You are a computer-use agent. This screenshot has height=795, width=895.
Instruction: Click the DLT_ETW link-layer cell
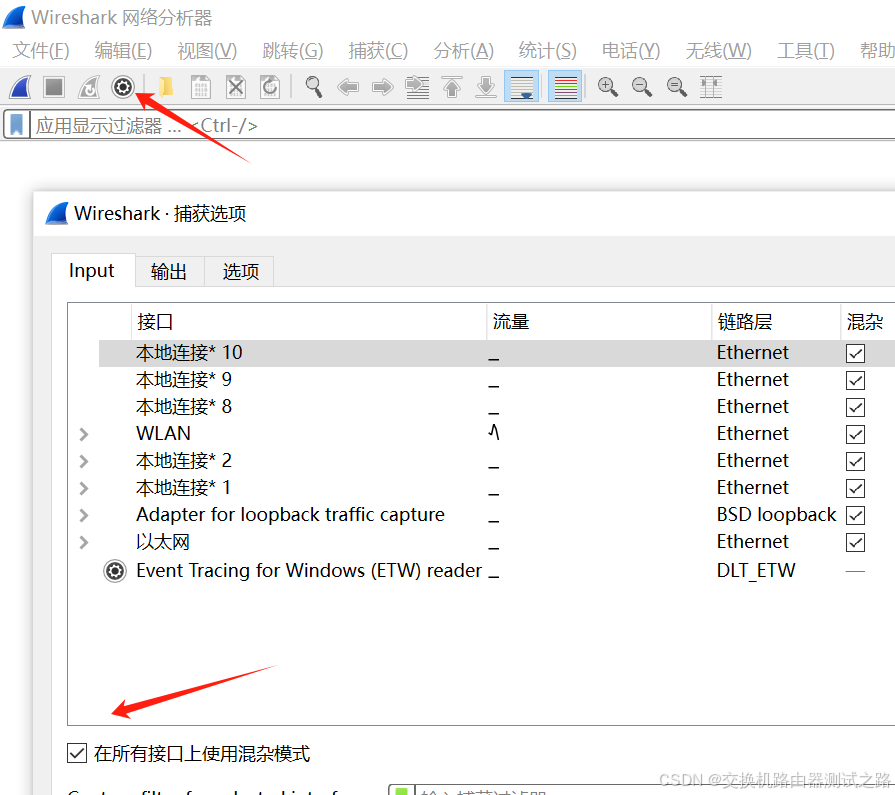point(756,571)
